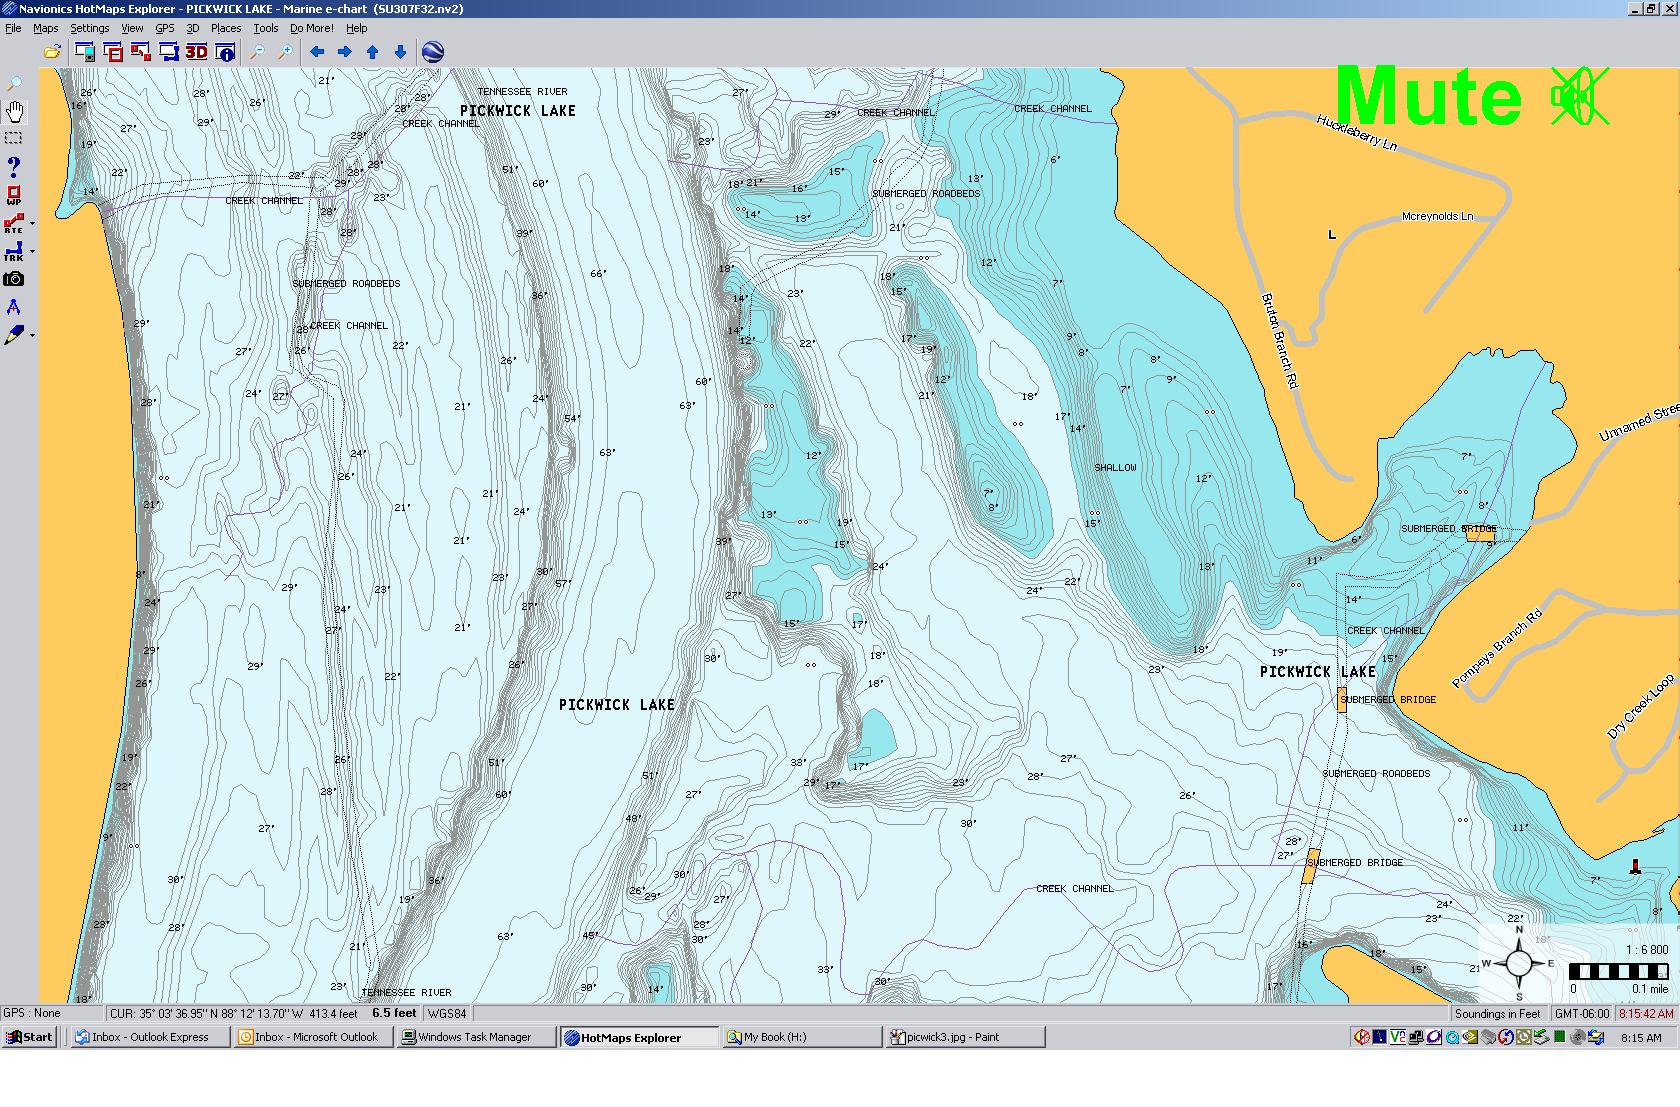Click the map scale bar
The image size is (1680, 1107).
click(1618, 971)
